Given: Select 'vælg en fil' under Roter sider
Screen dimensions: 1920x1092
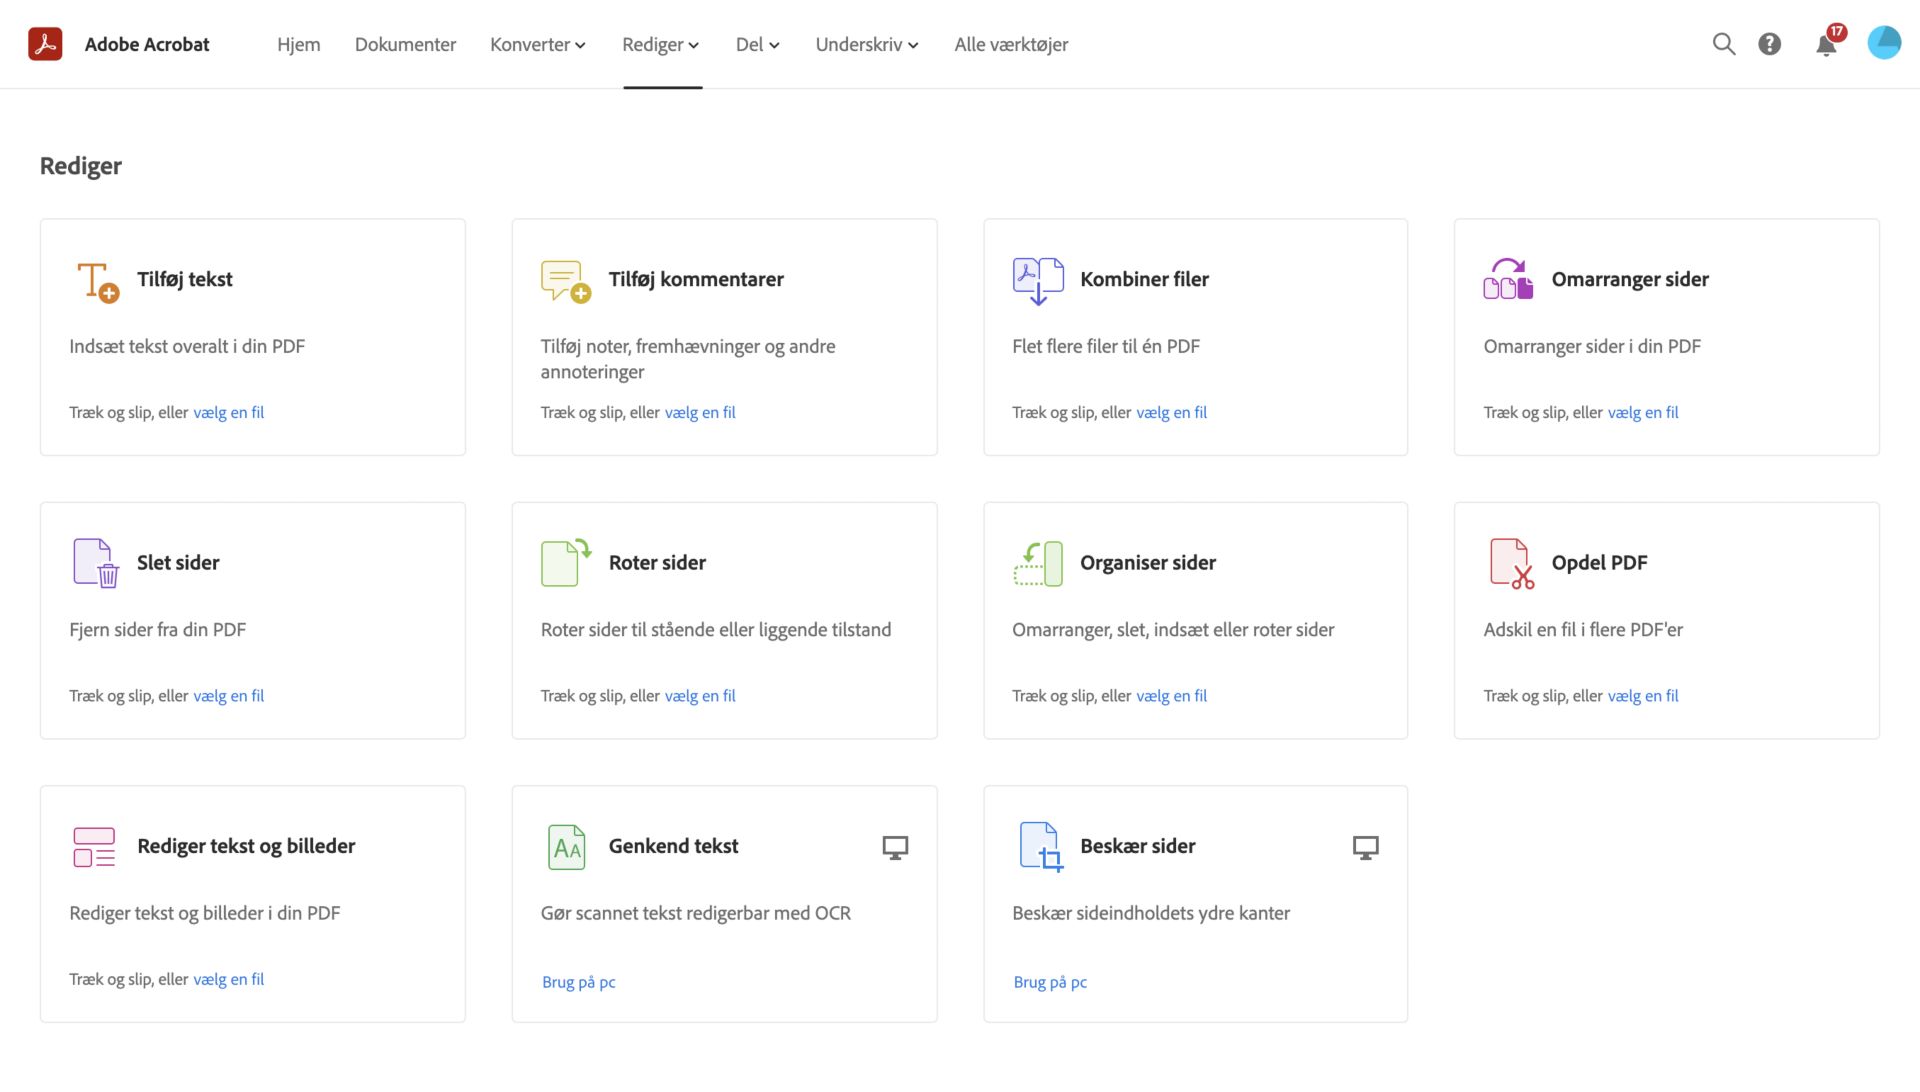Looking at the screenshot, I should [x=700, y=696].
